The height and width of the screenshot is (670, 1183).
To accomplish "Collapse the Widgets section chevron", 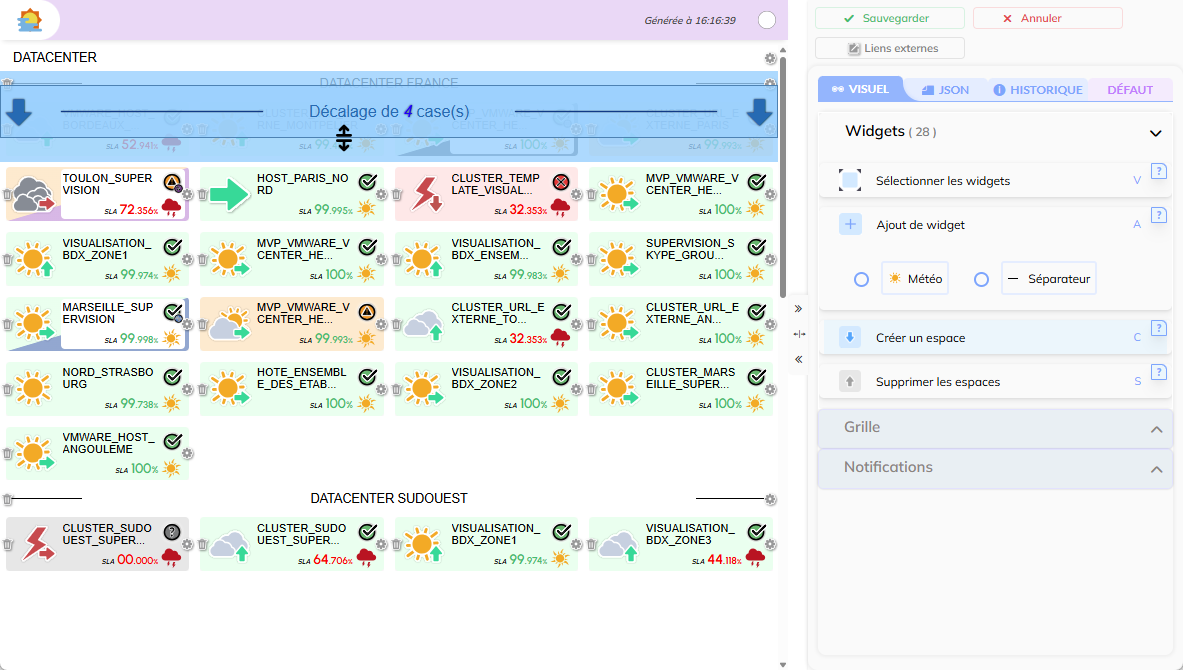I will click(x=1156, y=133).
